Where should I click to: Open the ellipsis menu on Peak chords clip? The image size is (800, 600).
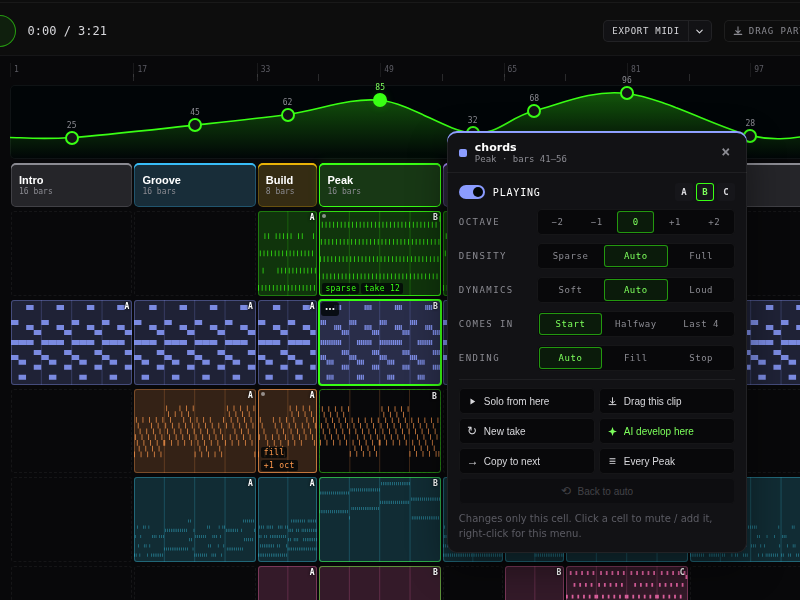click(x=330, y=309)
